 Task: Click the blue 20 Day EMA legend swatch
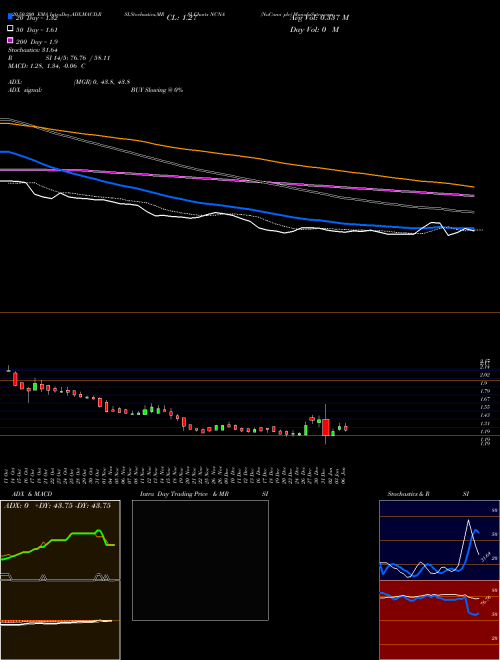tap(11, 17)
